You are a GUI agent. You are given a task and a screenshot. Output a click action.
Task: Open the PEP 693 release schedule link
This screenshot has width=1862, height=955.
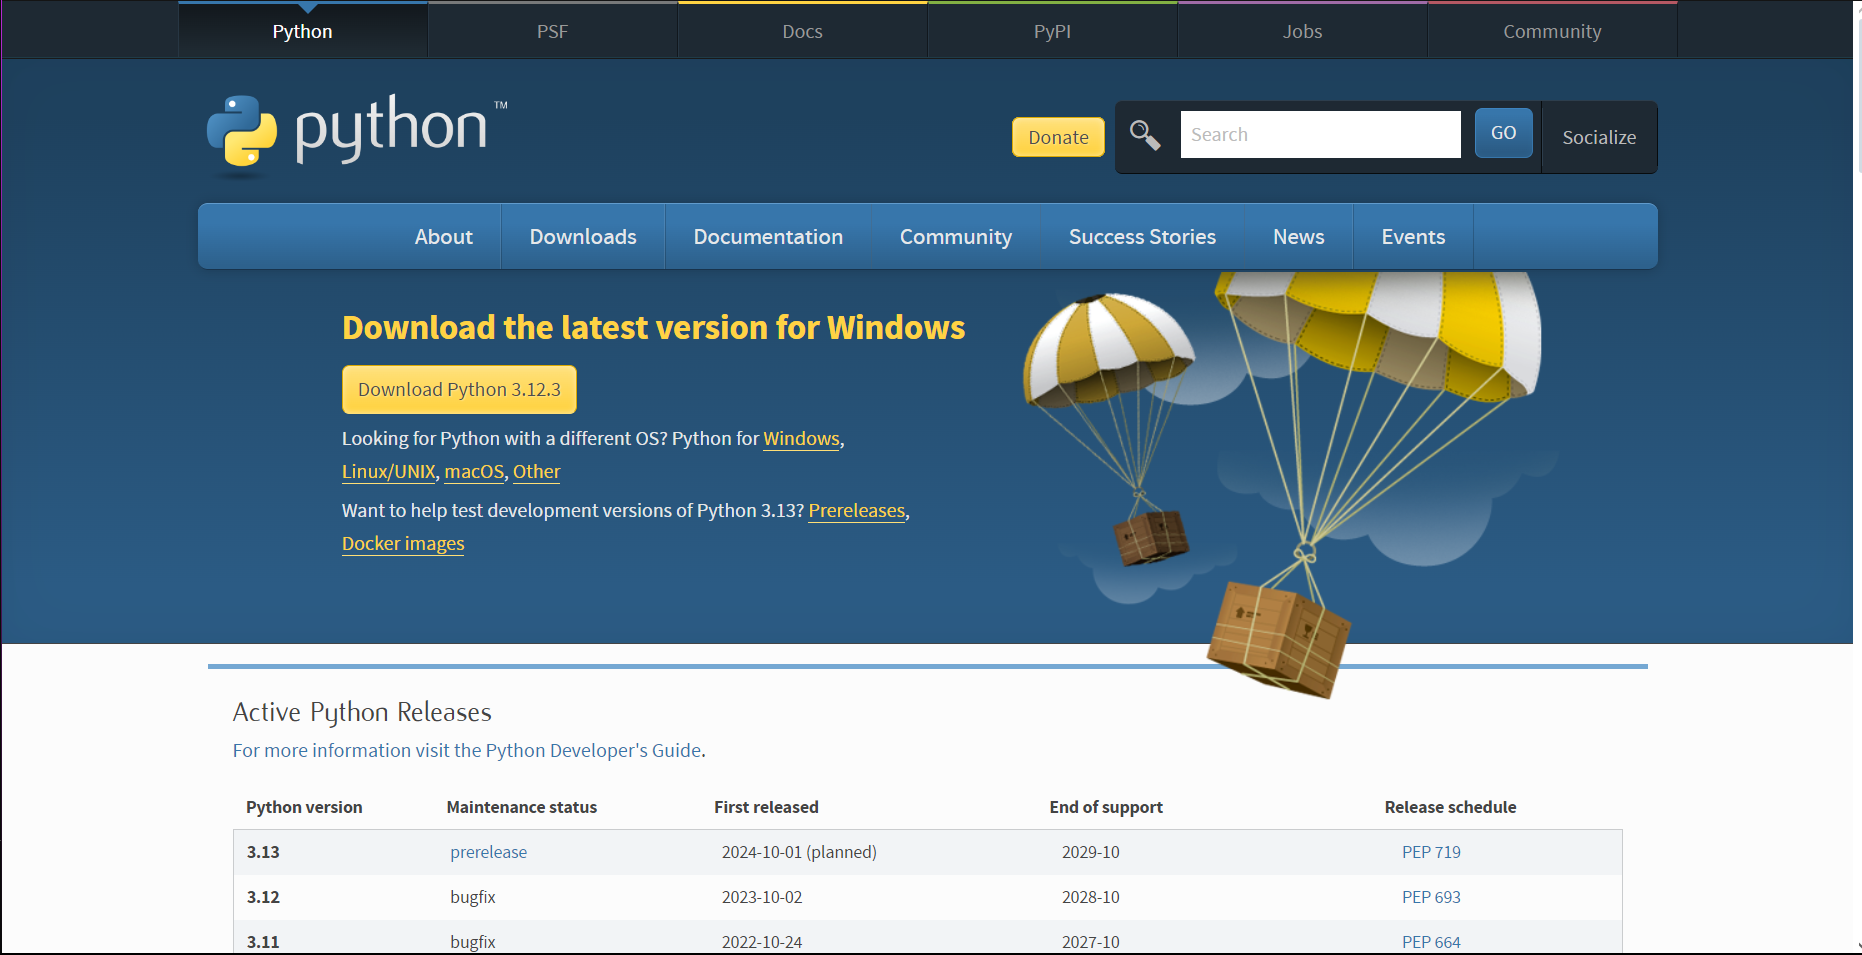click(x=1431, y=897)
